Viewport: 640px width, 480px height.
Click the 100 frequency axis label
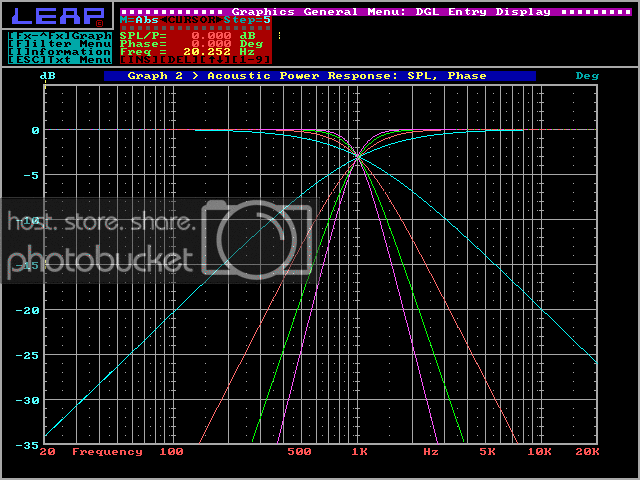click(171, 452)
